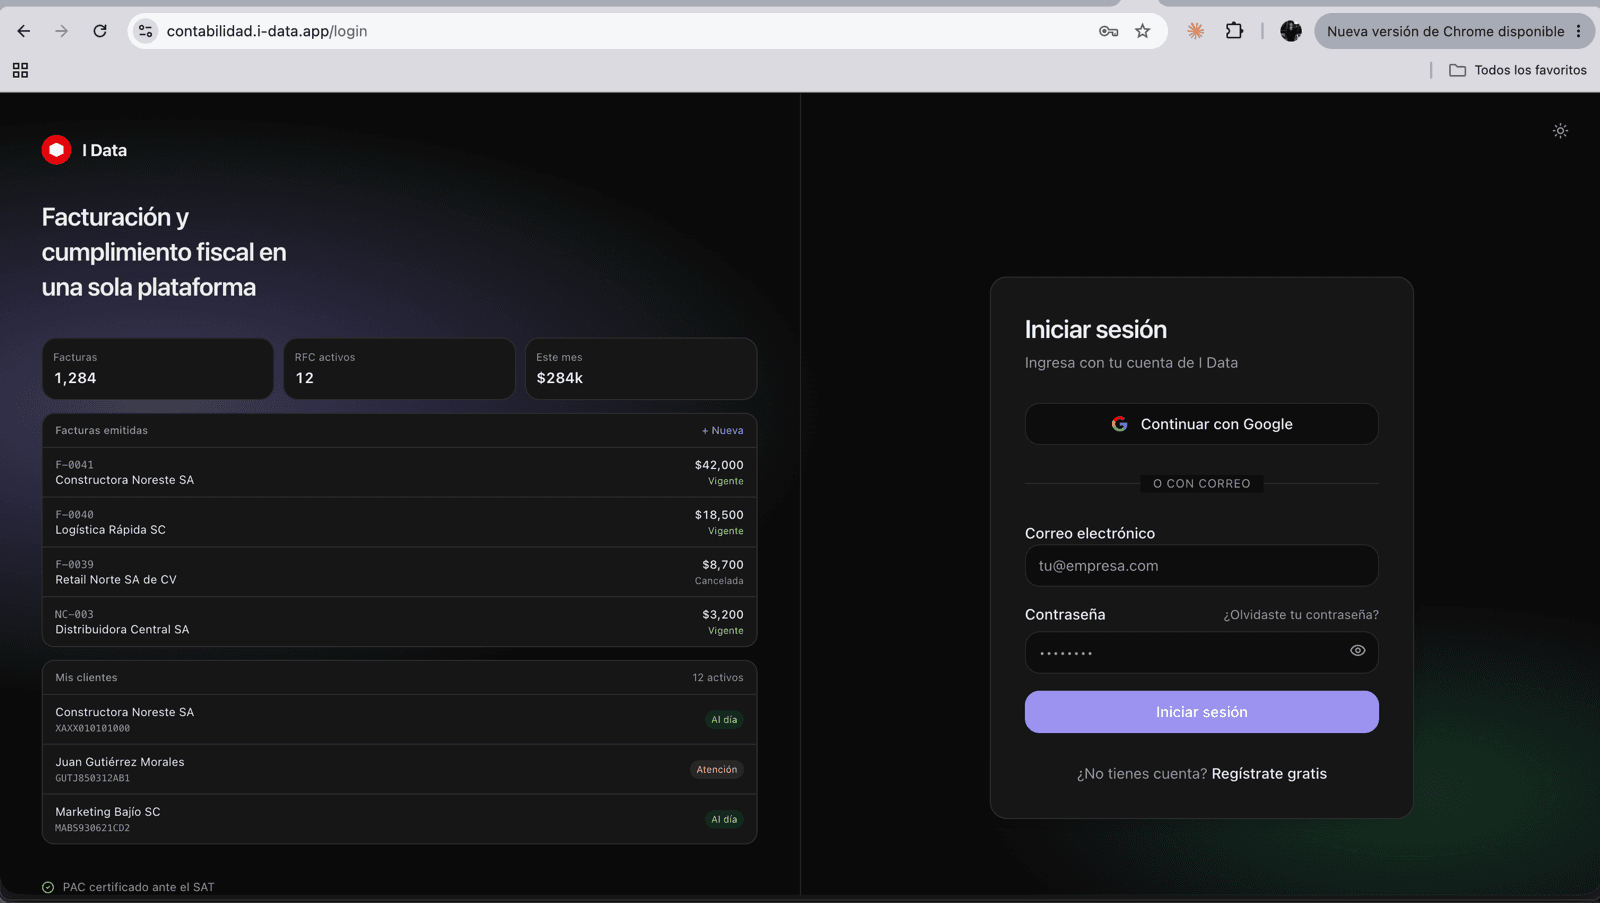This screenshot has height=903, width=1600.
Task: Reload the page with the refresh icon
Action: click(x=100, y=31)
